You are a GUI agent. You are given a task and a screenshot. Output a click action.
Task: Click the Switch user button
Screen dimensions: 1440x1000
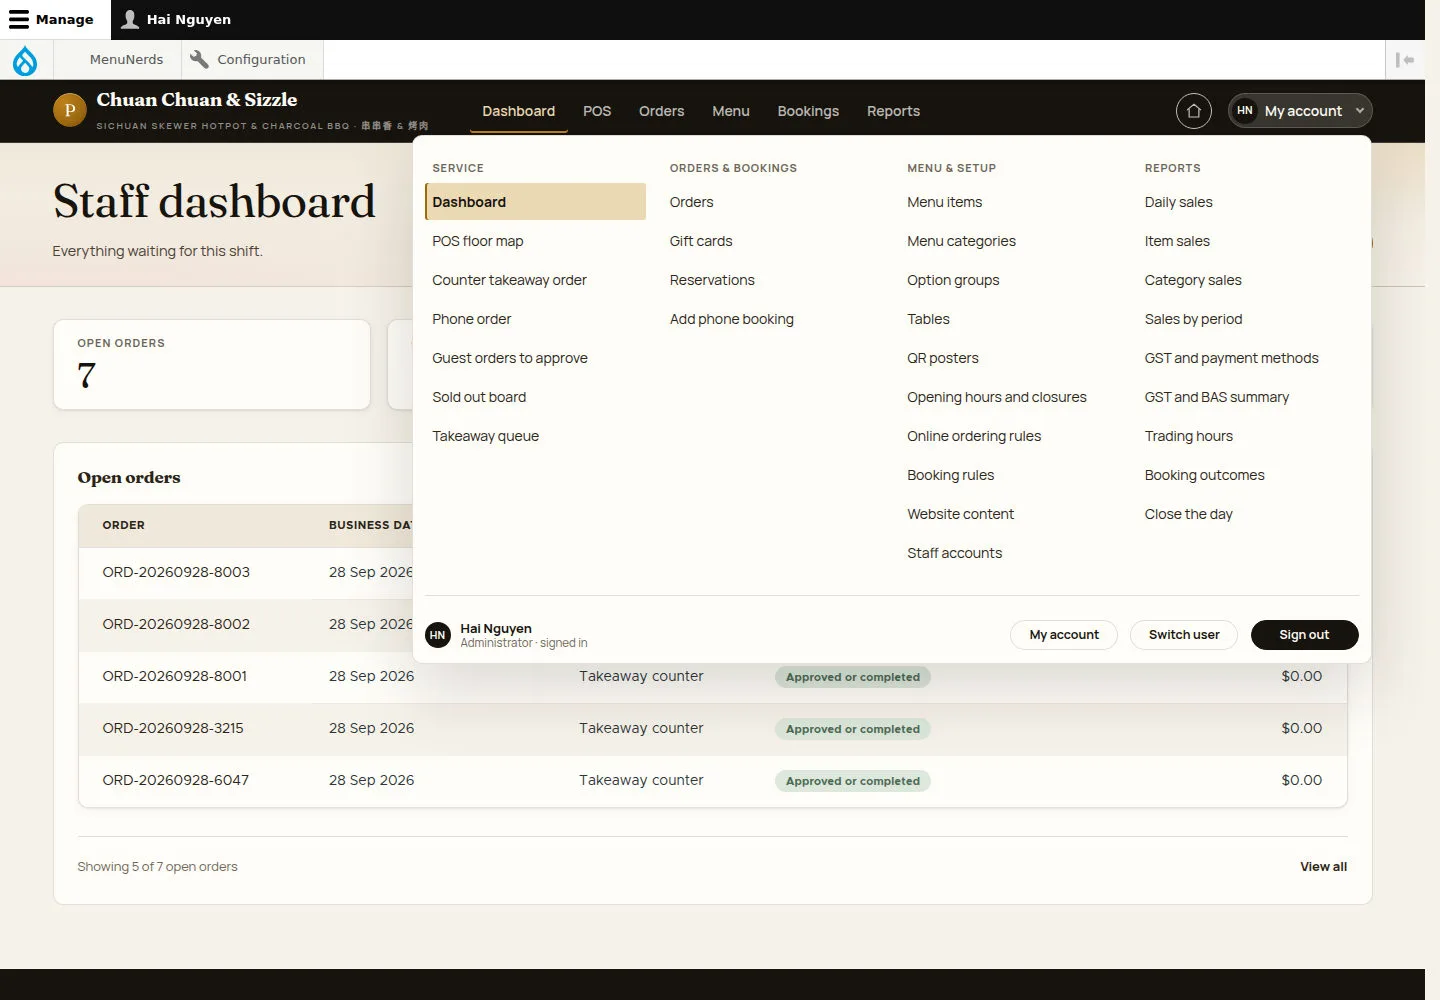pyautogui.click(x=1184, y=635)
